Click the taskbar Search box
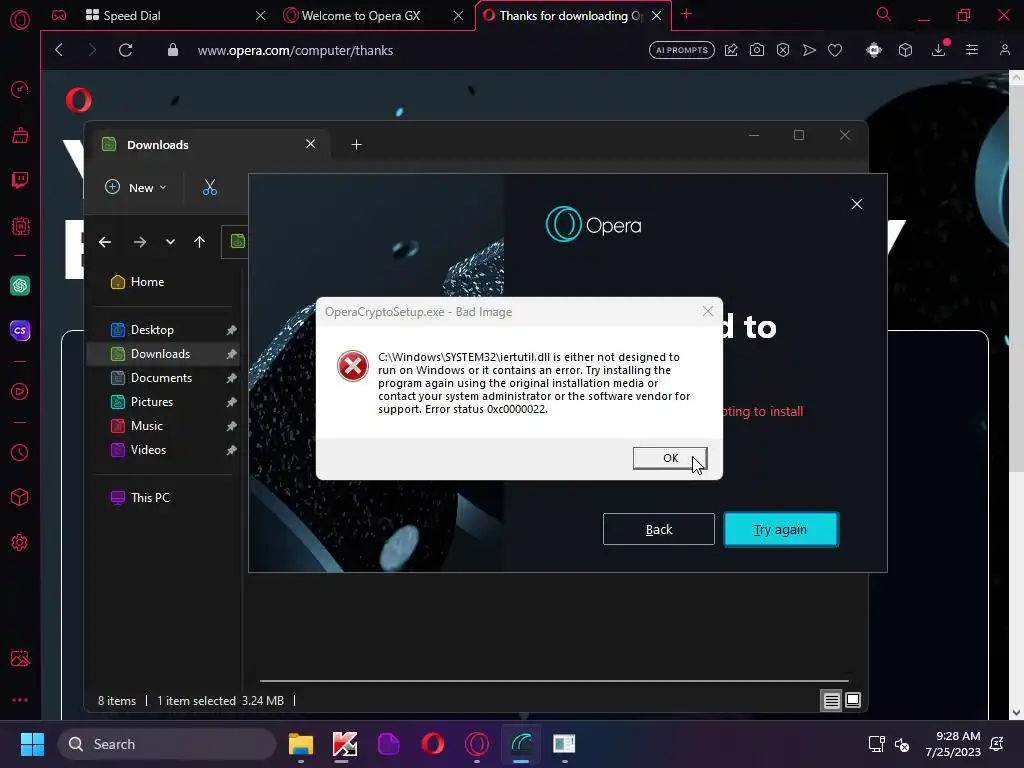Viewport: 1024px width, 768px height. point(167,744)
